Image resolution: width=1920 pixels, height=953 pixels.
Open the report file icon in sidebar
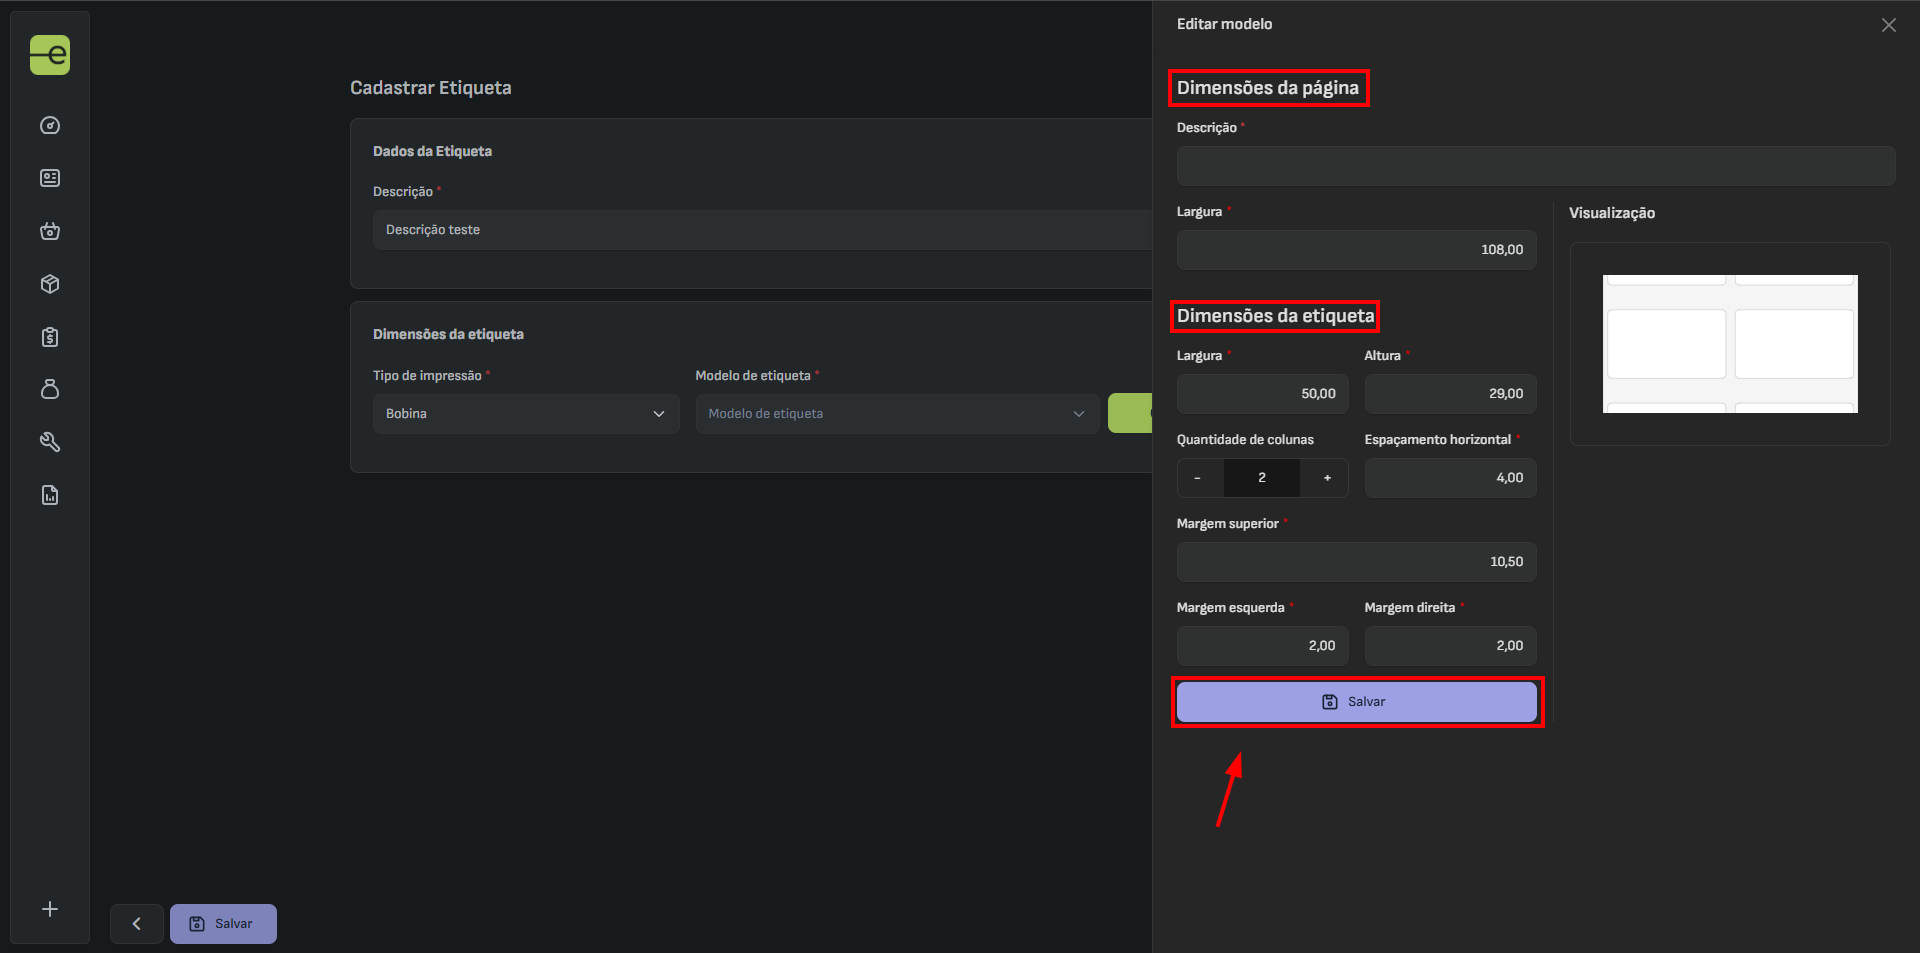click(50, 495)
